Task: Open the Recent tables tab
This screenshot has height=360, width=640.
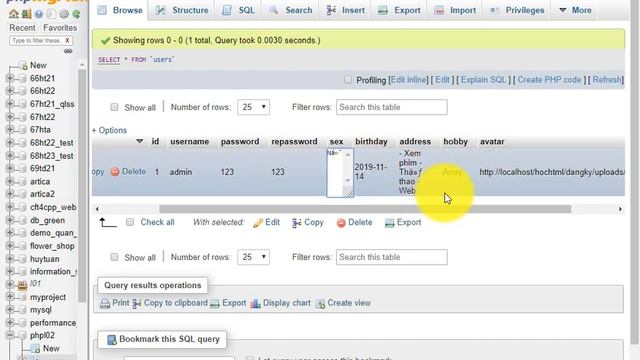Action: (22, 28)
